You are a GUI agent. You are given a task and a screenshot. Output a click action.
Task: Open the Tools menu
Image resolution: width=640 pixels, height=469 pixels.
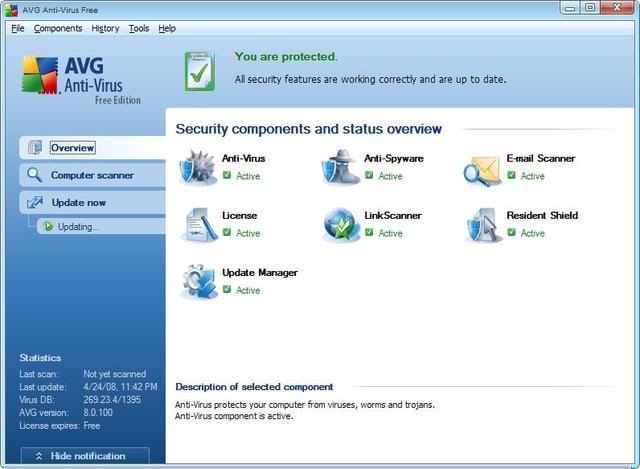pyautogui.click(x=139, y=28)
